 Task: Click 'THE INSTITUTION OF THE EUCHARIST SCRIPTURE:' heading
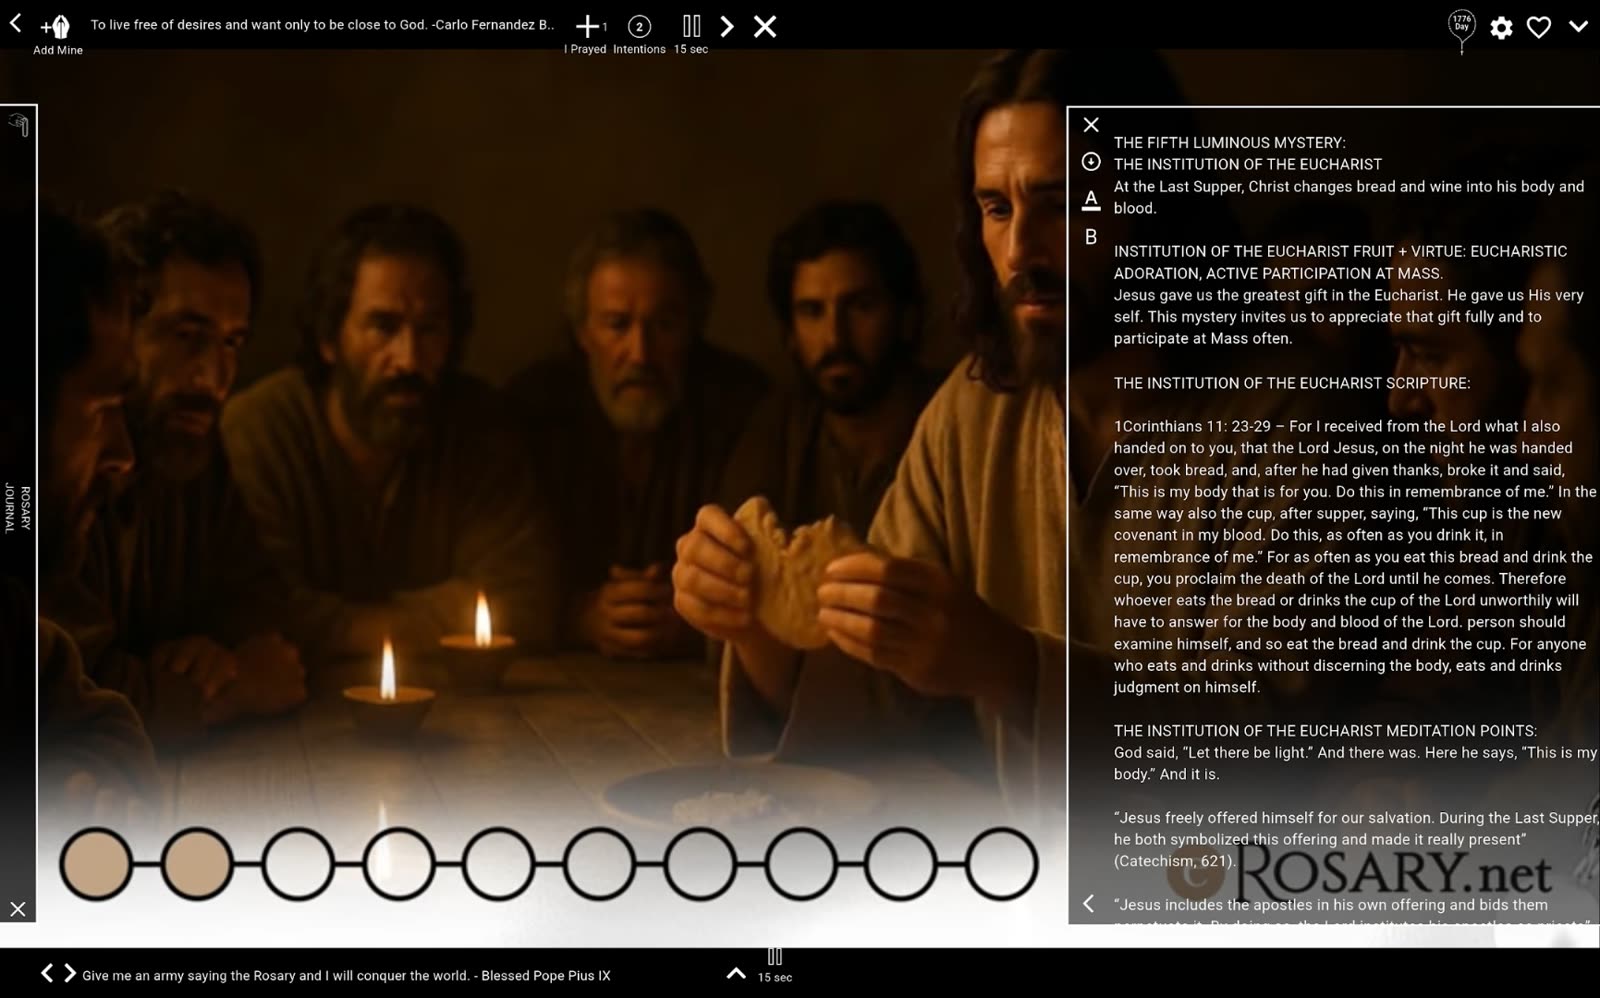(1292, 383)
